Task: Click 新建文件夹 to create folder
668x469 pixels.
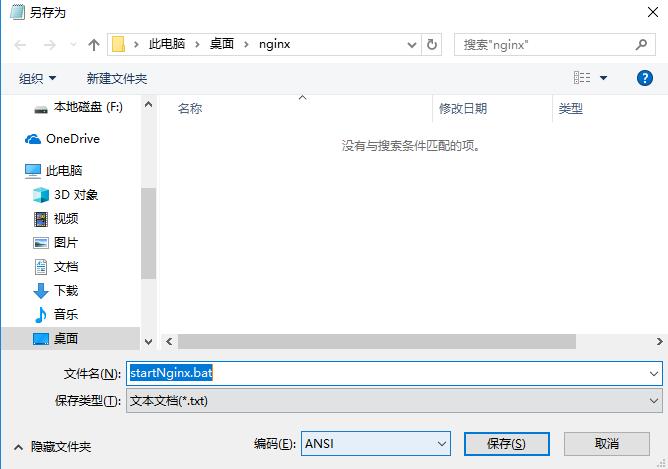Action: point(117,78)
